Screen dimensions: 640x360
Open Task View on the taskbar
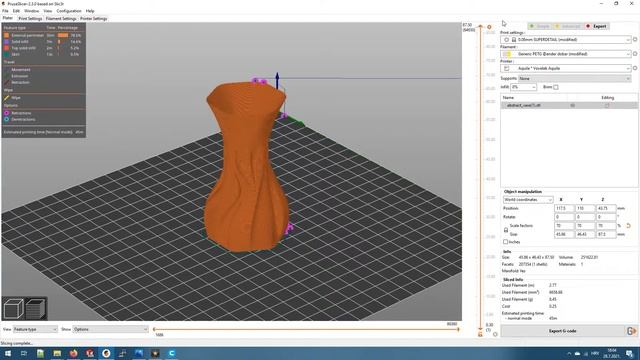(x=24, y=353)
